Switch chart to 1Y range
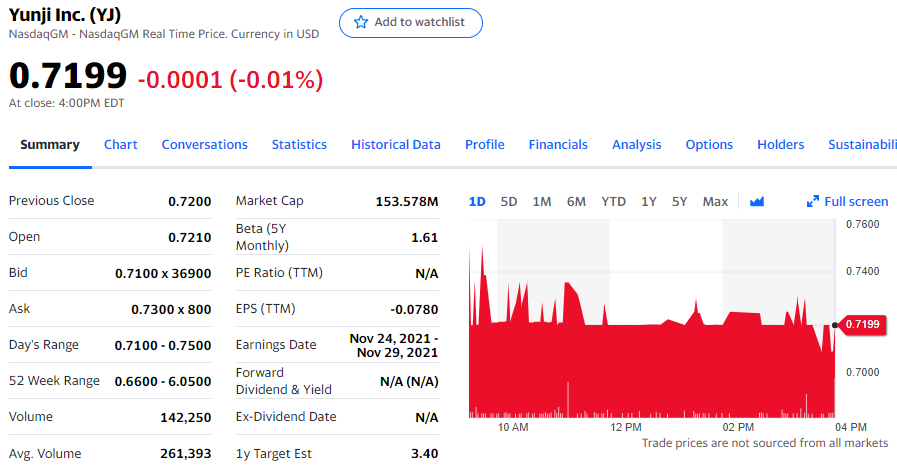Screen dimensions: 897x468 pyautogui.click(x=649, y=201)
